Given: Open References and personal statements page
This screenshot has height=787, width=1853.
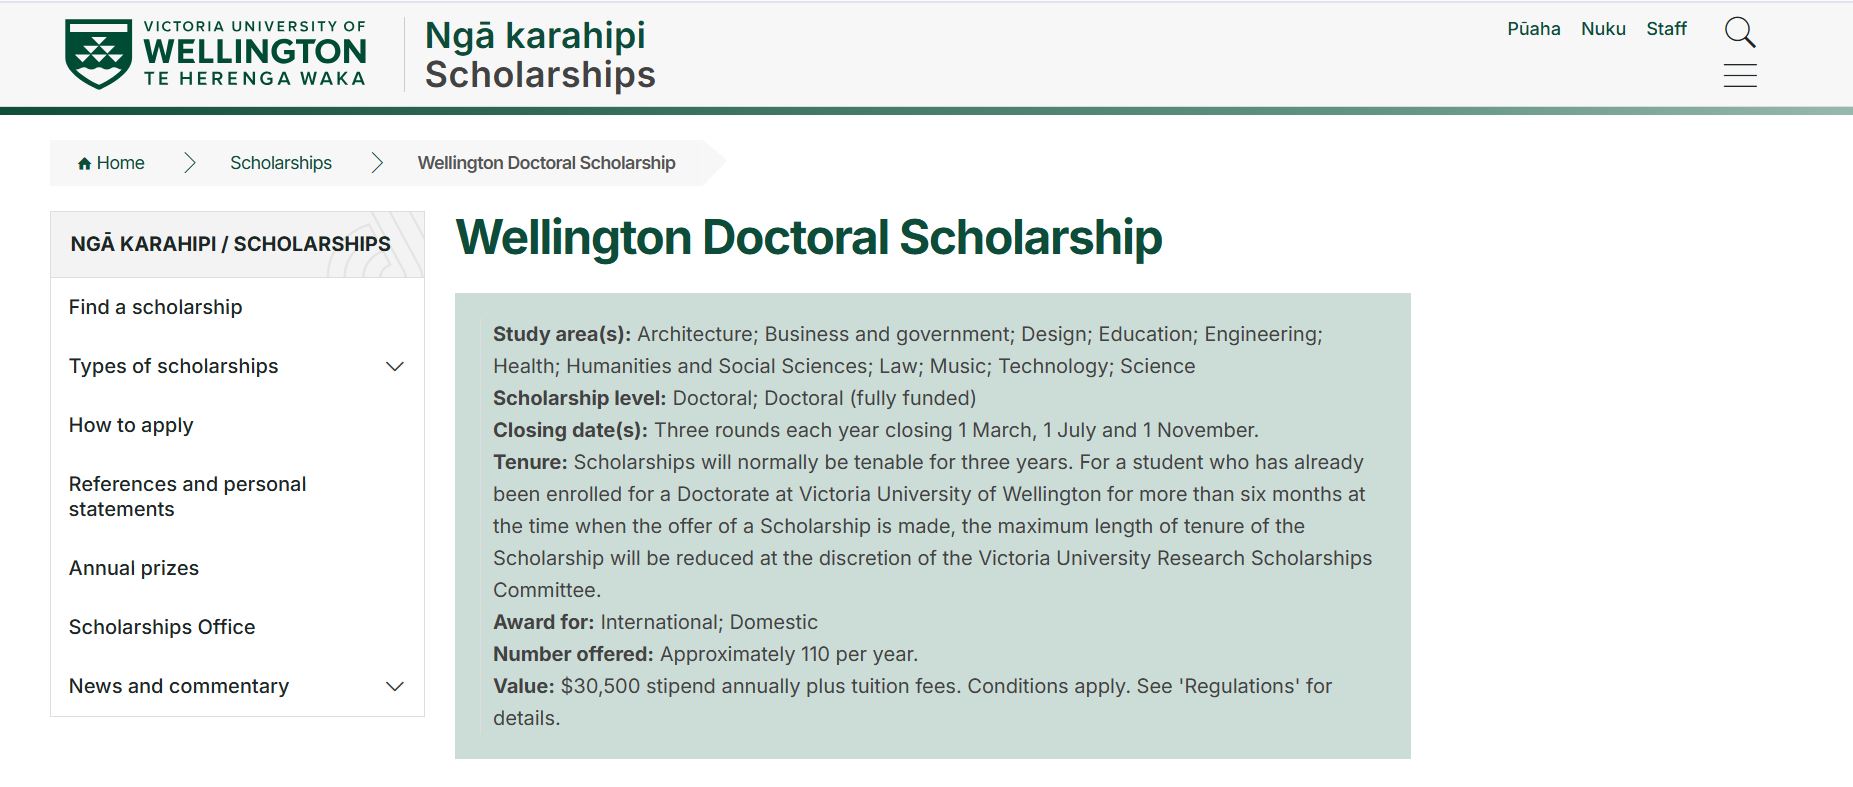Looking at the screenshot, I should (x=187, y=496).
